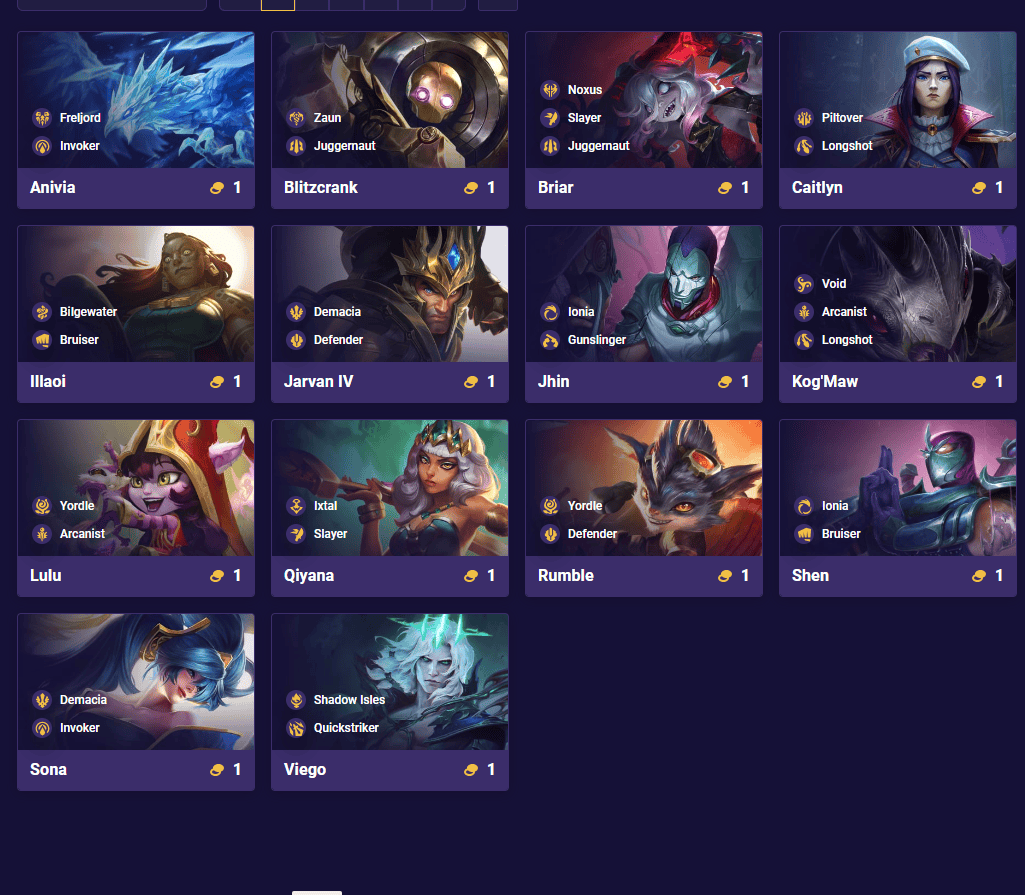
Task: Open the Briar champion name link
Action: (556, 188)
